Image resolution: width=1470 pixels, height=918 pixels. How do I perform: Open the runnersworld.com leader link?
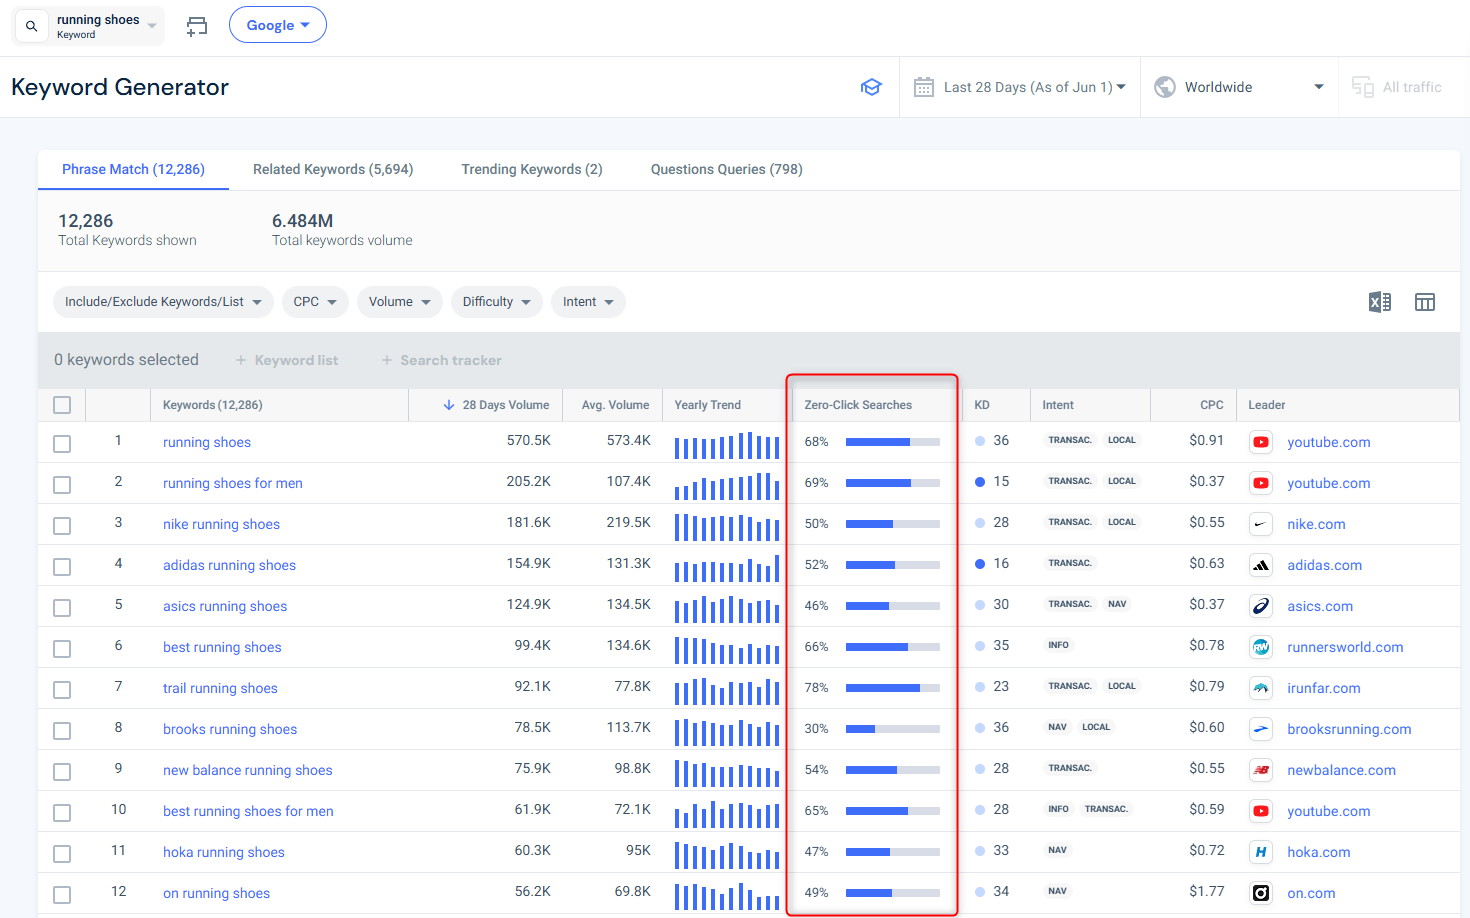point(1345,647)
